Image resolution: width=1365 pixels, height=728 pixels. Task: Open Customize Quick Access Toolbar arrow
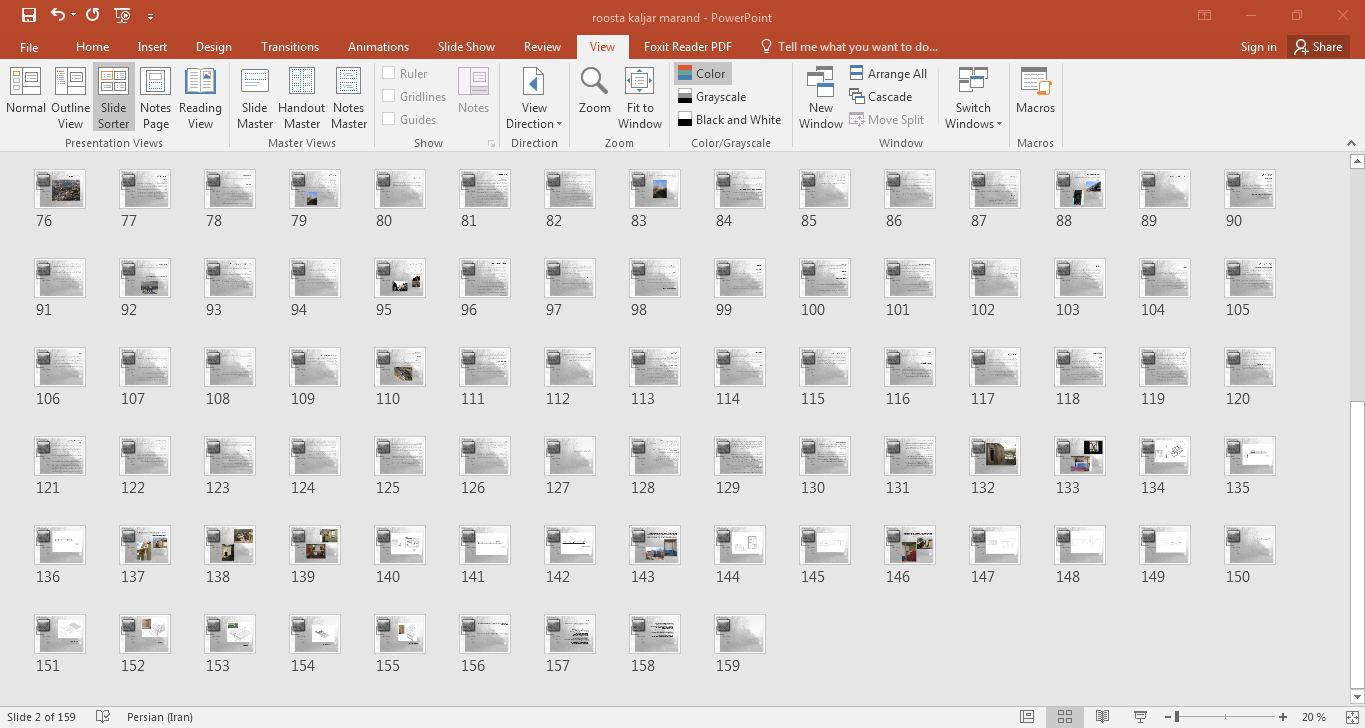pyautogui.click(x=150, y=16)
